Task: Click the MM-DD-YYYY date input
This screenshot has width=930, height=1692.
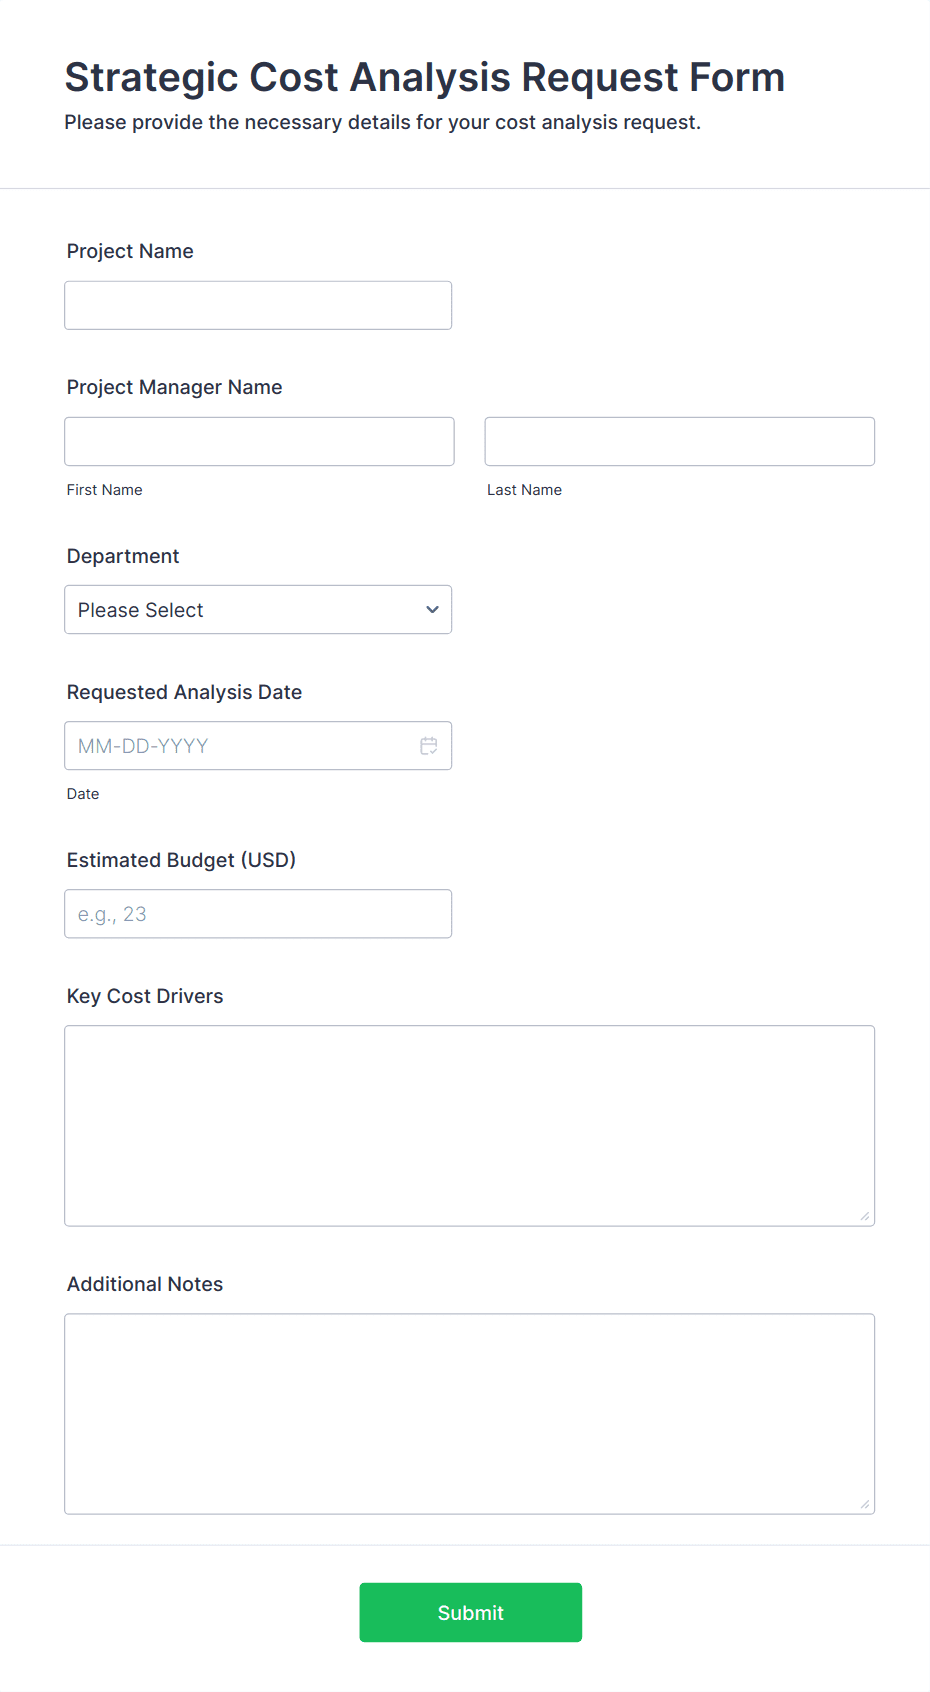Action: tap(258, 746)
